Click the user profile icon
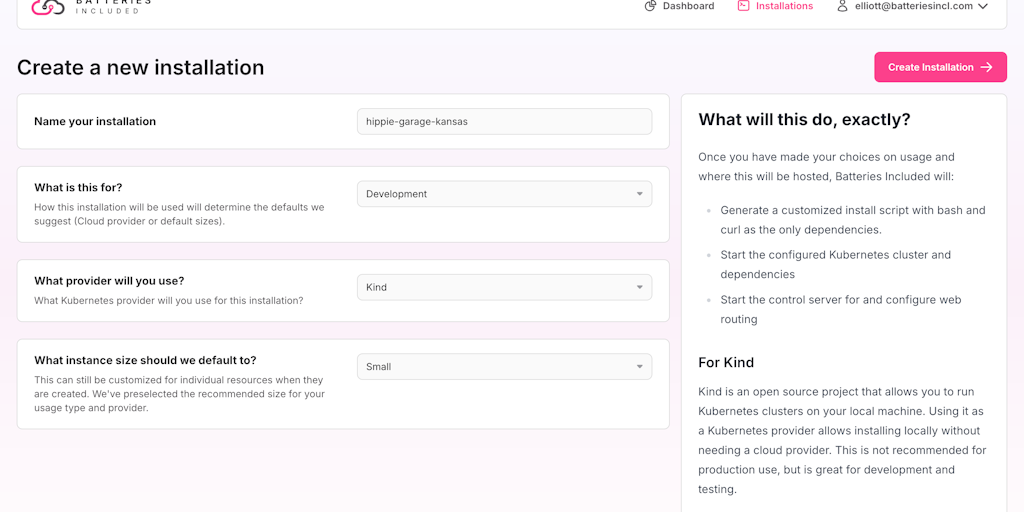Screen dimensions: 1024x512 [x=842, y=6]
